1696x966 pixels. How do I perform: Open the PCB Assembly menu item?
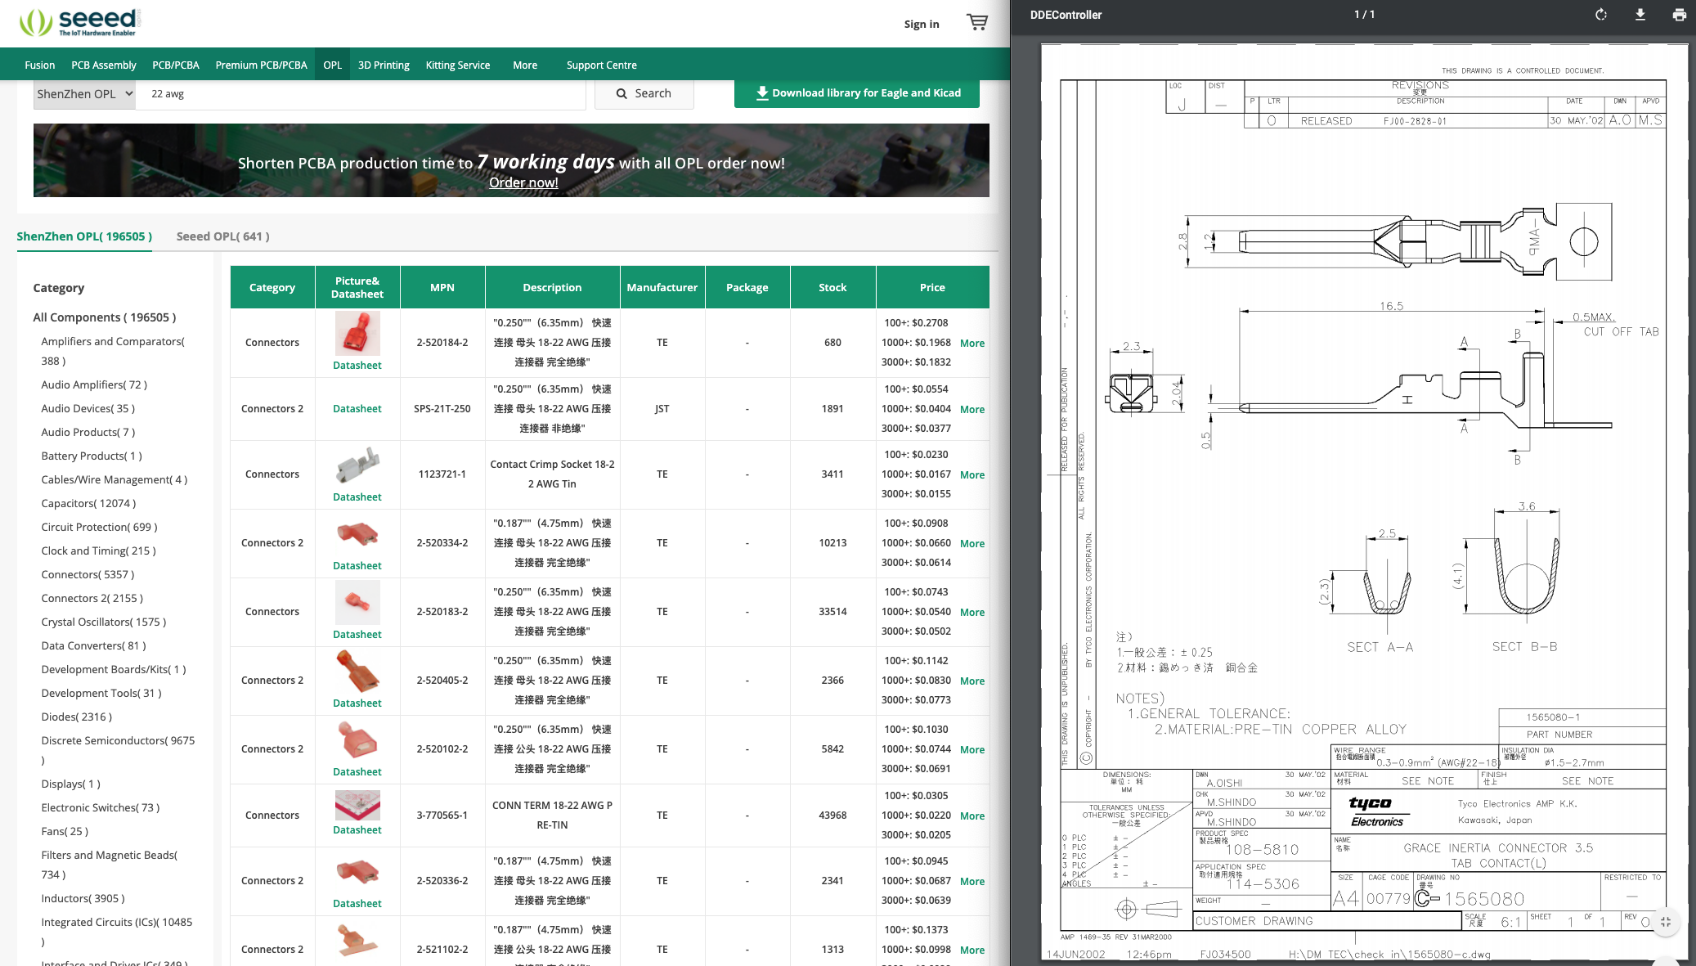point(103,65)
